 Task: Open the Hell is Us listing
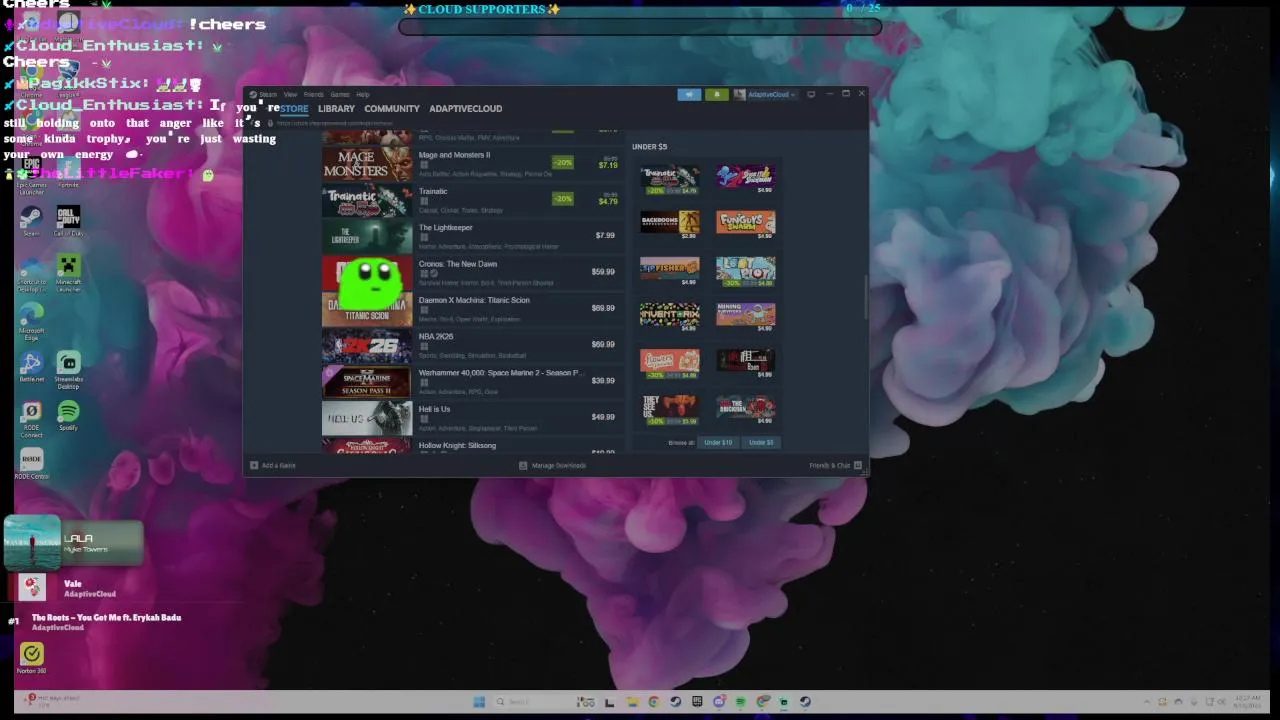point(471,417)
